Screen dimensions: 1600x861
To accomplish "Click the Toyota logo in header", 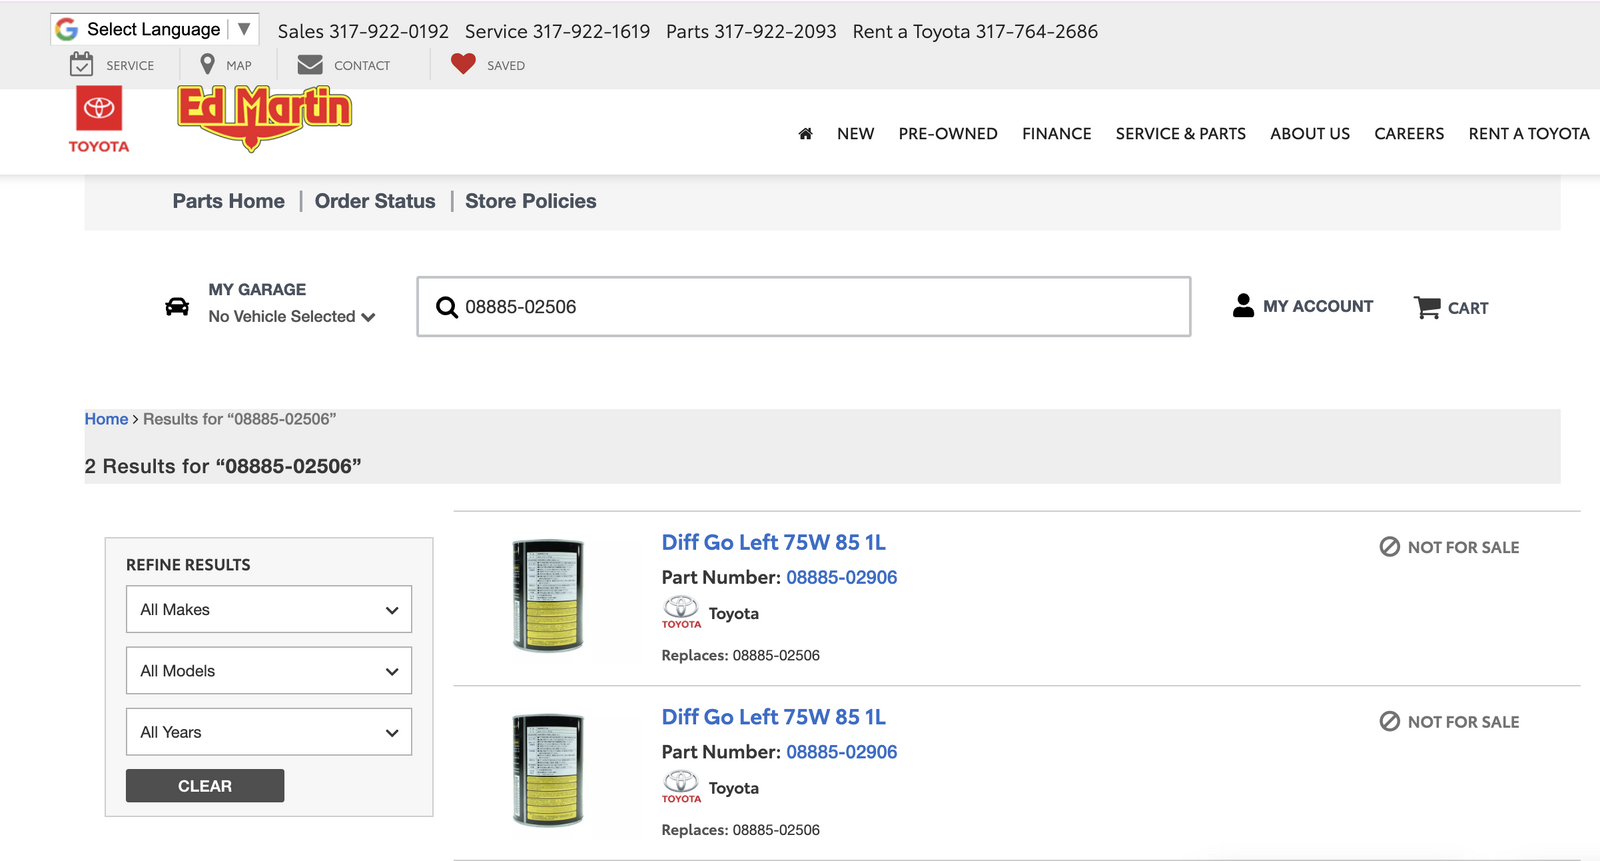I will (x=99, y=119).
